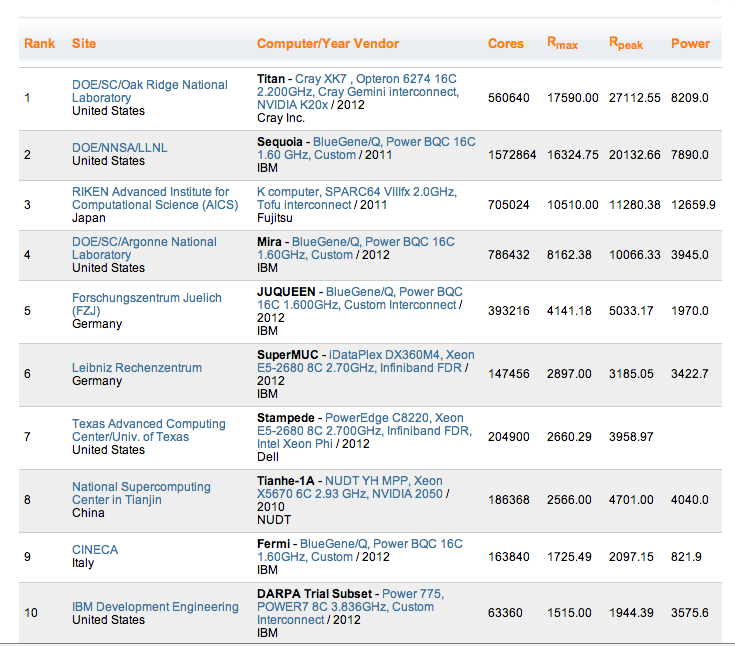Click the Computer/Year Vendor column header
Viewport: 735px width, 646px height.
point(328,44)
